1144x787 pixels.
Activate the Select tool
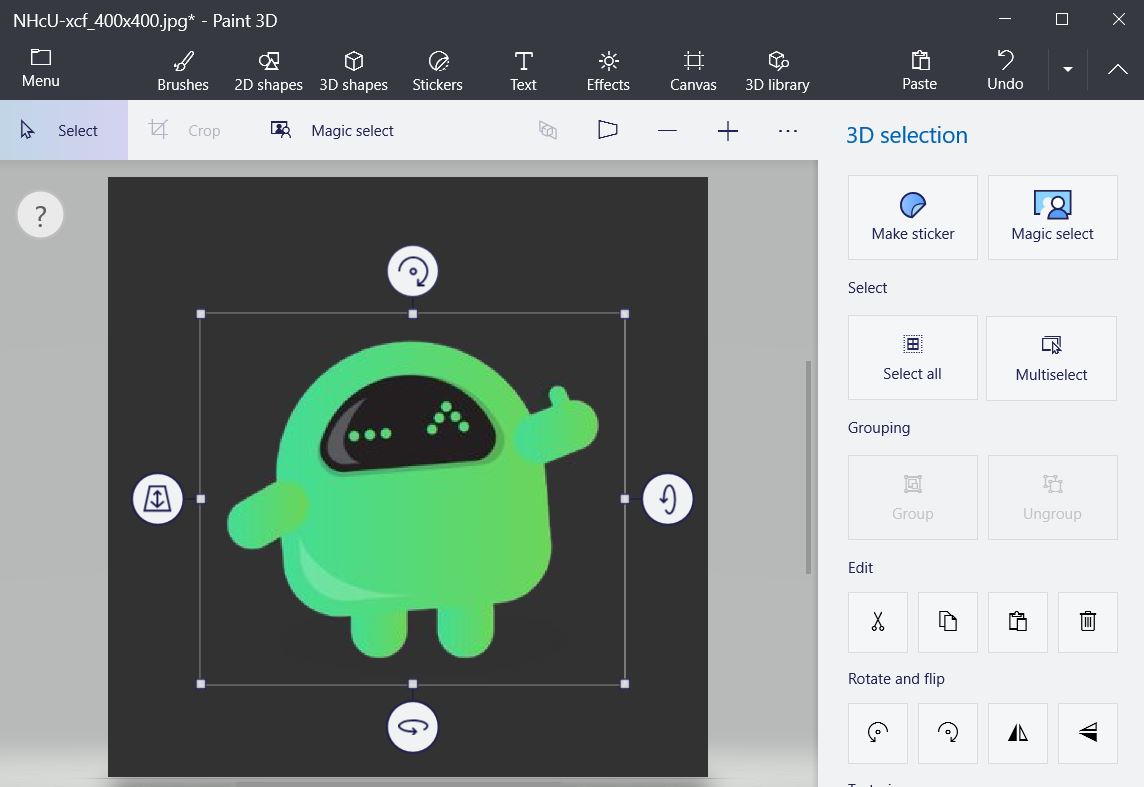coord(63,131)
